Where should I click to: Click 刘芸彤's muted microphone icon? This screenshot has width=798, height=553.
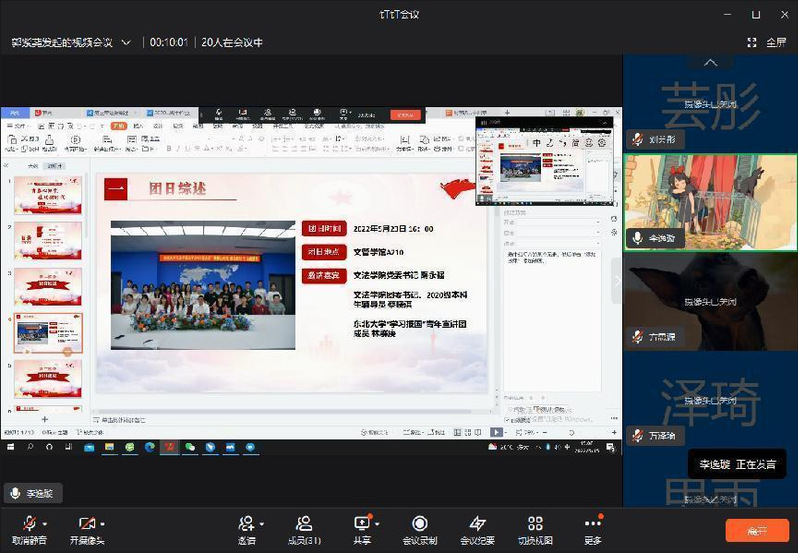click(x=637, y=139)
